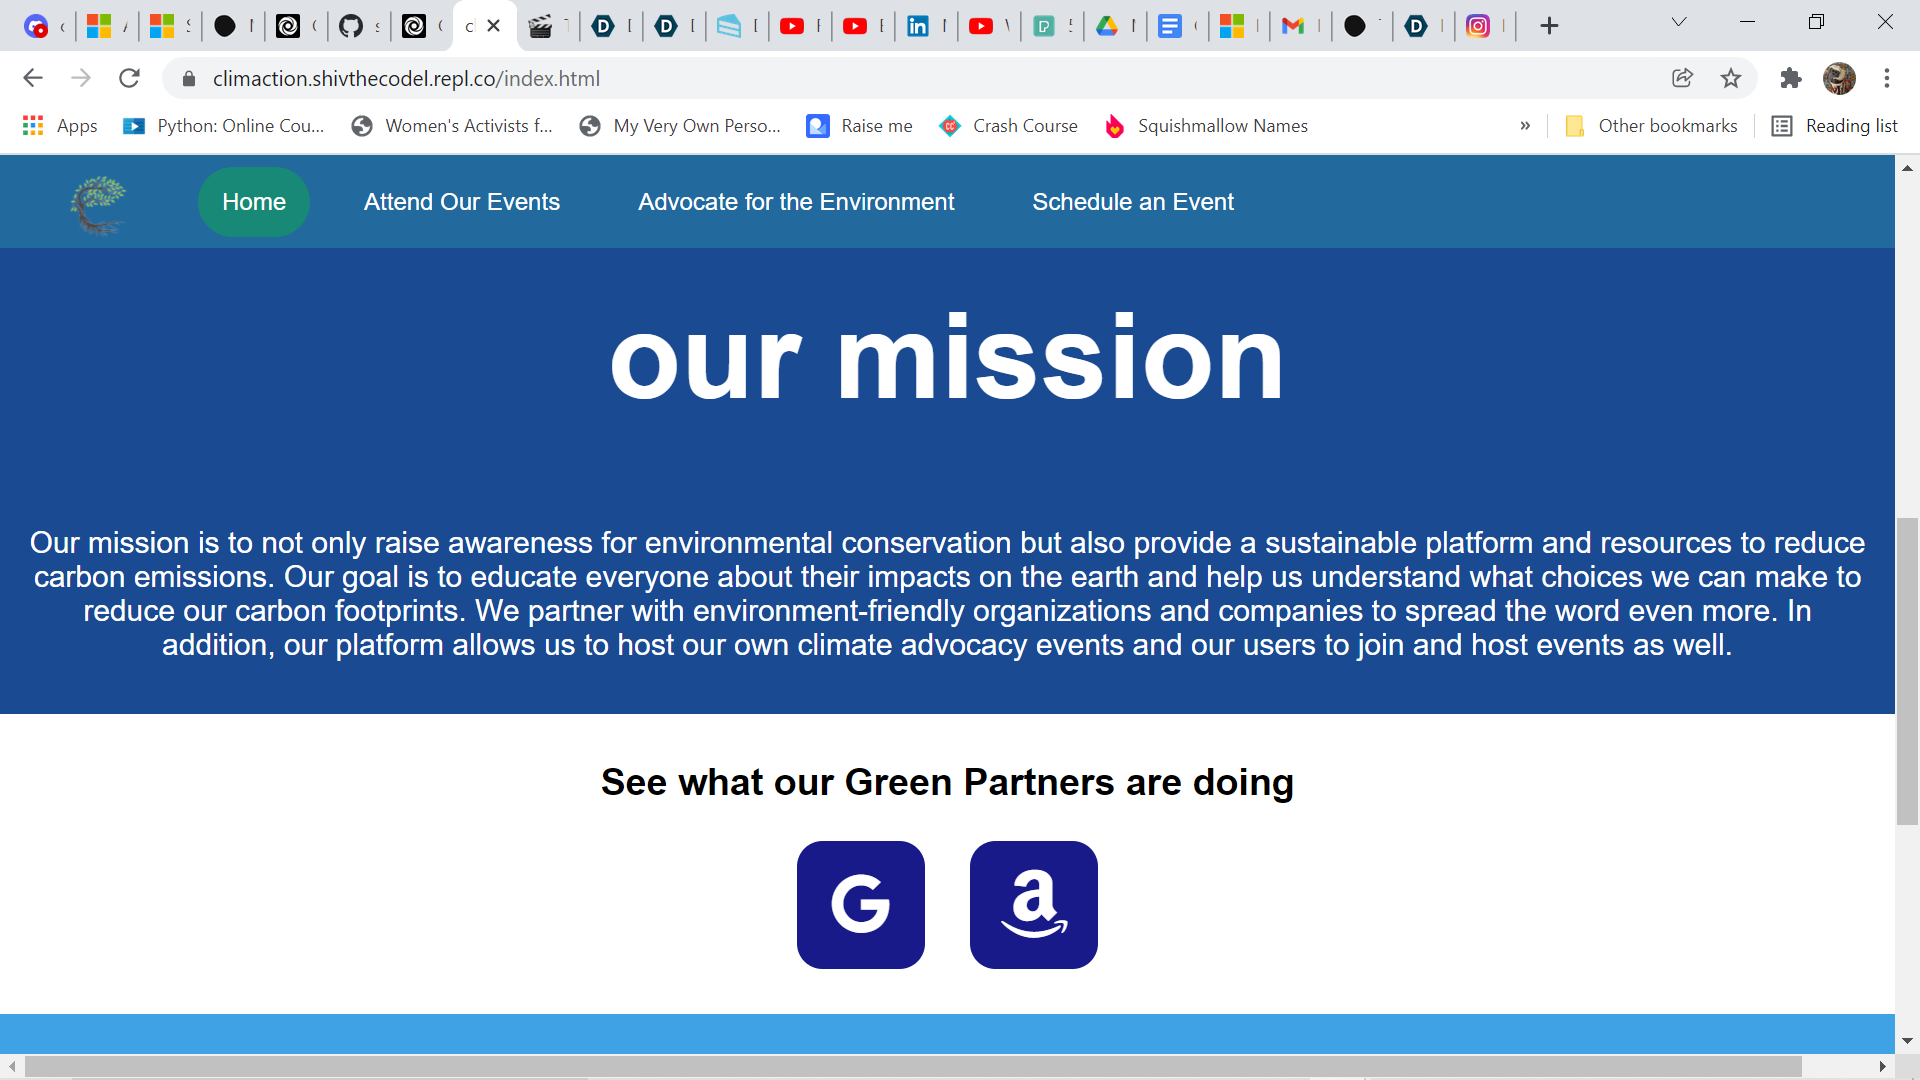Open the tab search dropdown arrow
Viewport: 1920px width, 1080px height.
(1679, 22)
